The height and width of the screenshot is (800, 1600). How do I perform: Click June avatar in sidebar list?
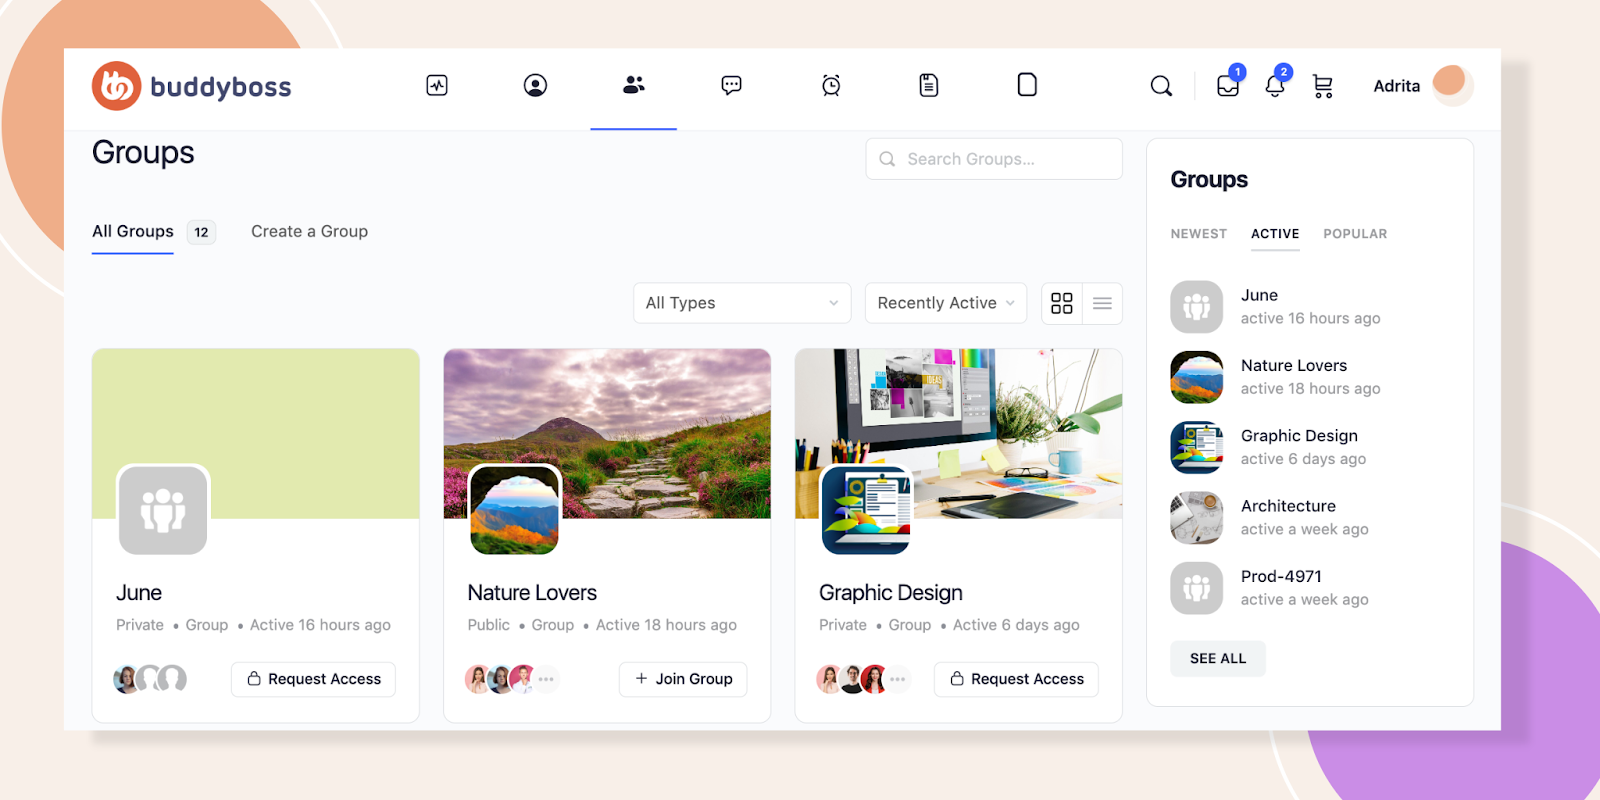coord(1197,307)
